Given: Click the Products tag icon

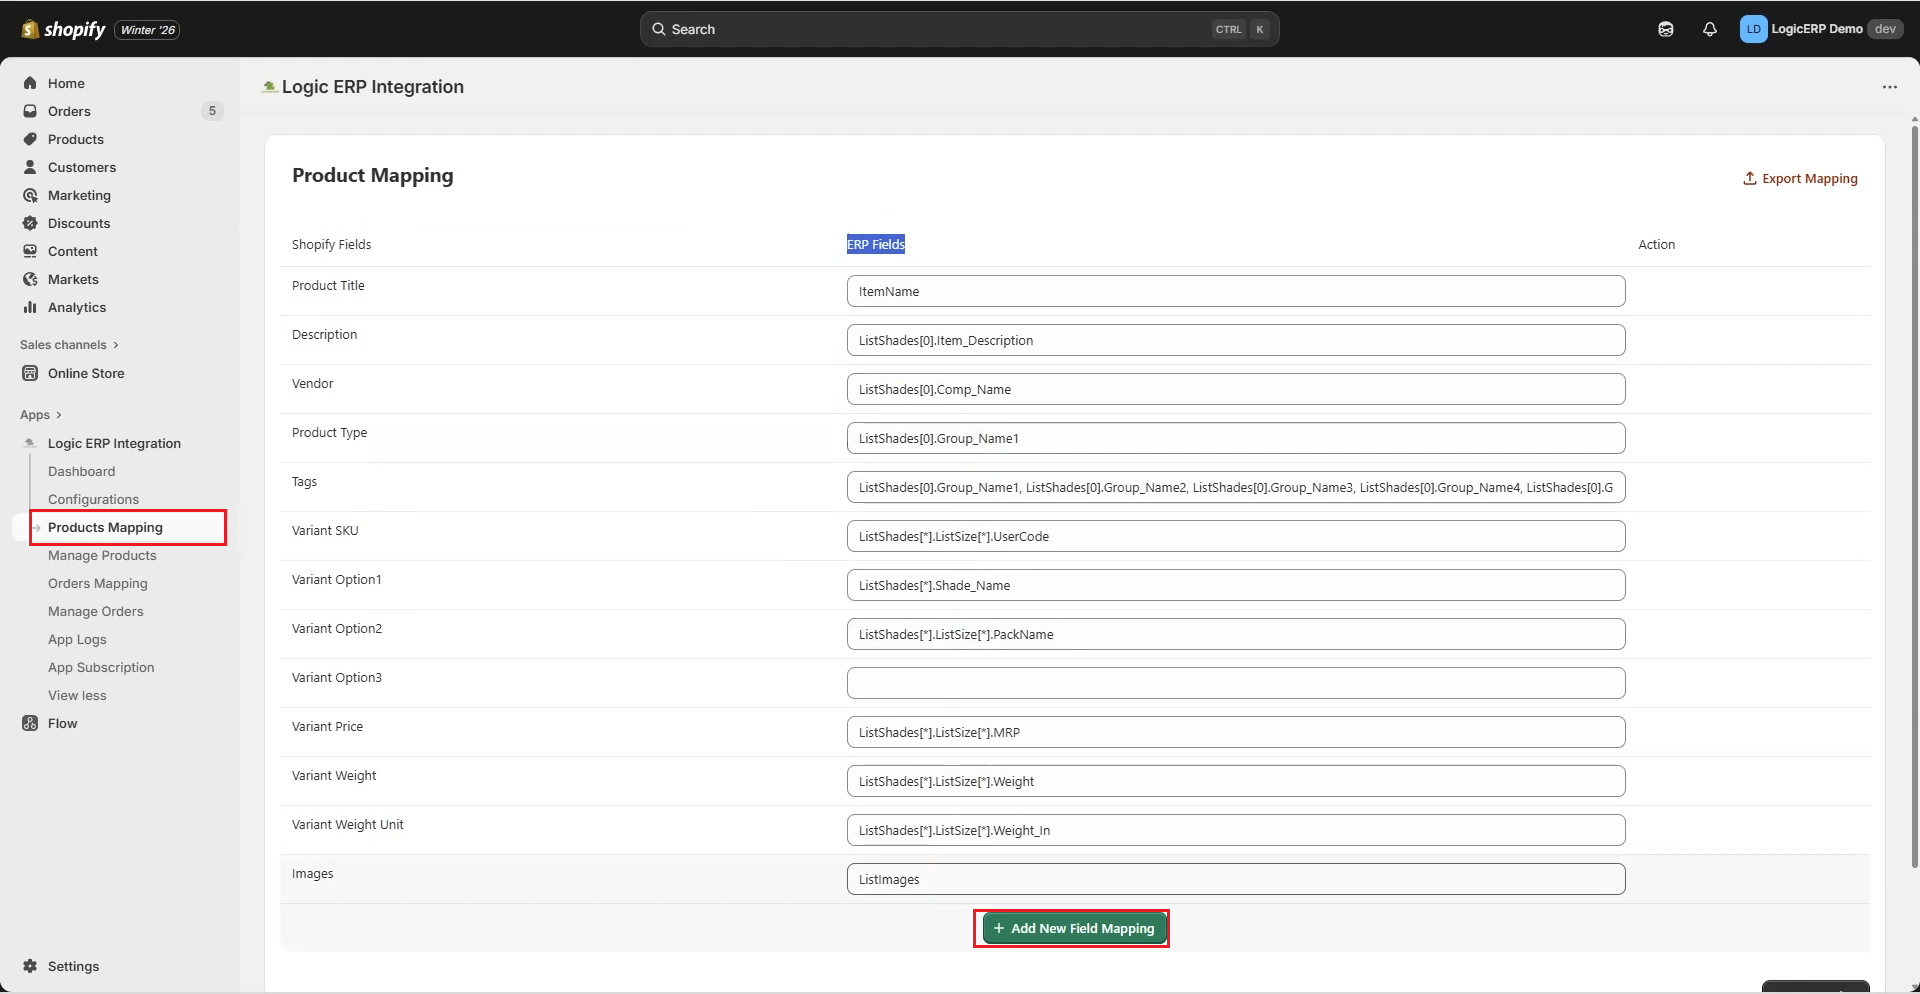Looking at the screenshot, I should pos(30,139).
